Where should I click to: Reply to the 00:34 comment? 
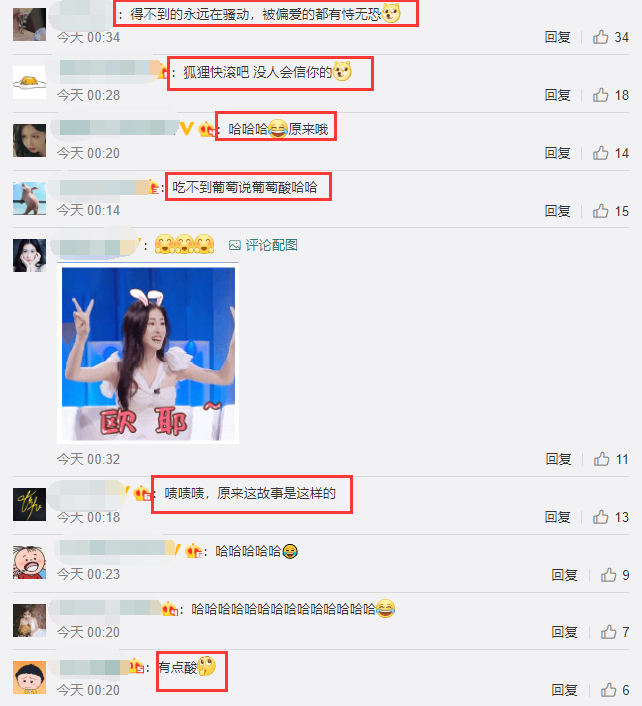[557, 37]
